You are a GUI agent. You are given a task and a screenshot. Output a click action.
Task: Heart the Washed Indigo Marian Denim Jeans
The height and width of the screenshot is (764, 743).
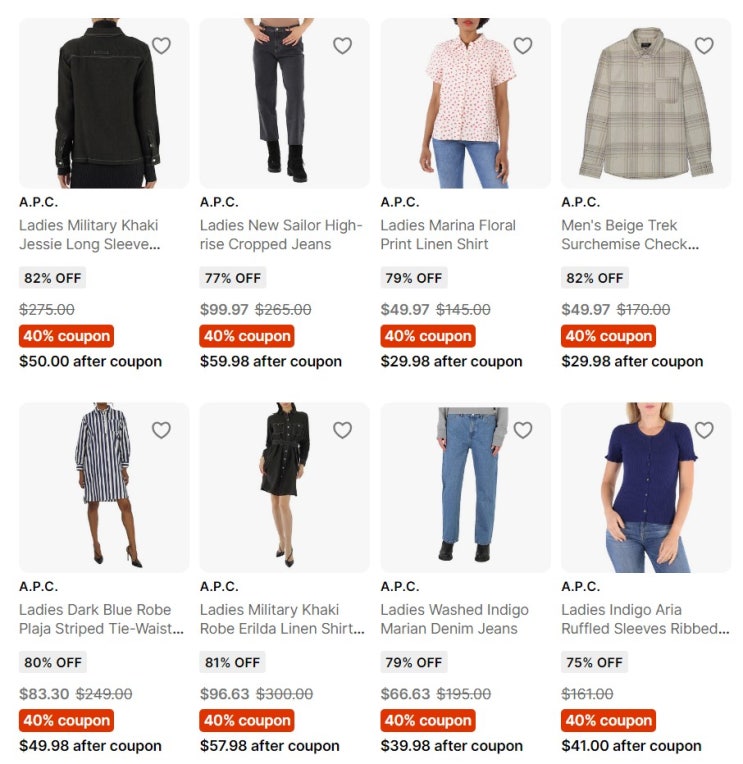(x=523, y=430)
